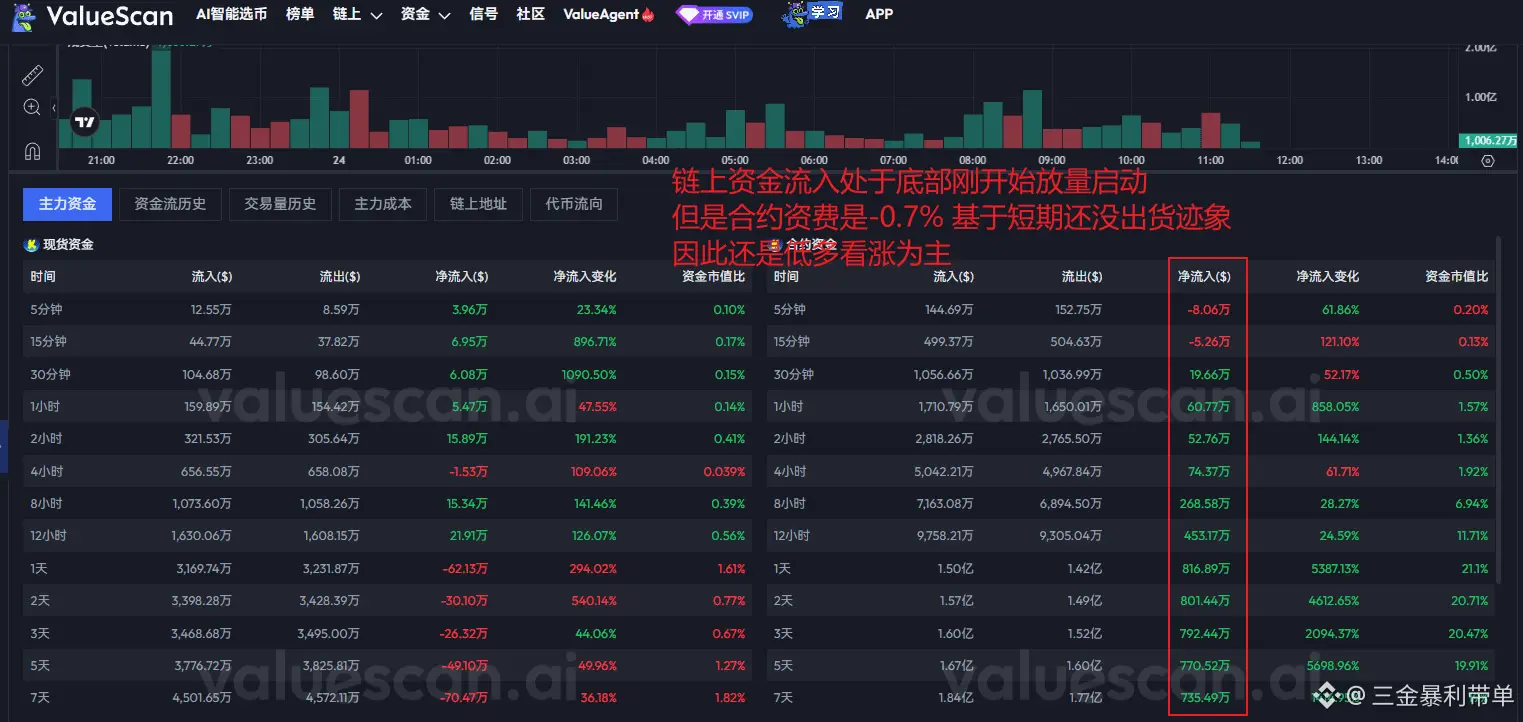Activate the zoom-in magnifier tool

click(32, 107)
